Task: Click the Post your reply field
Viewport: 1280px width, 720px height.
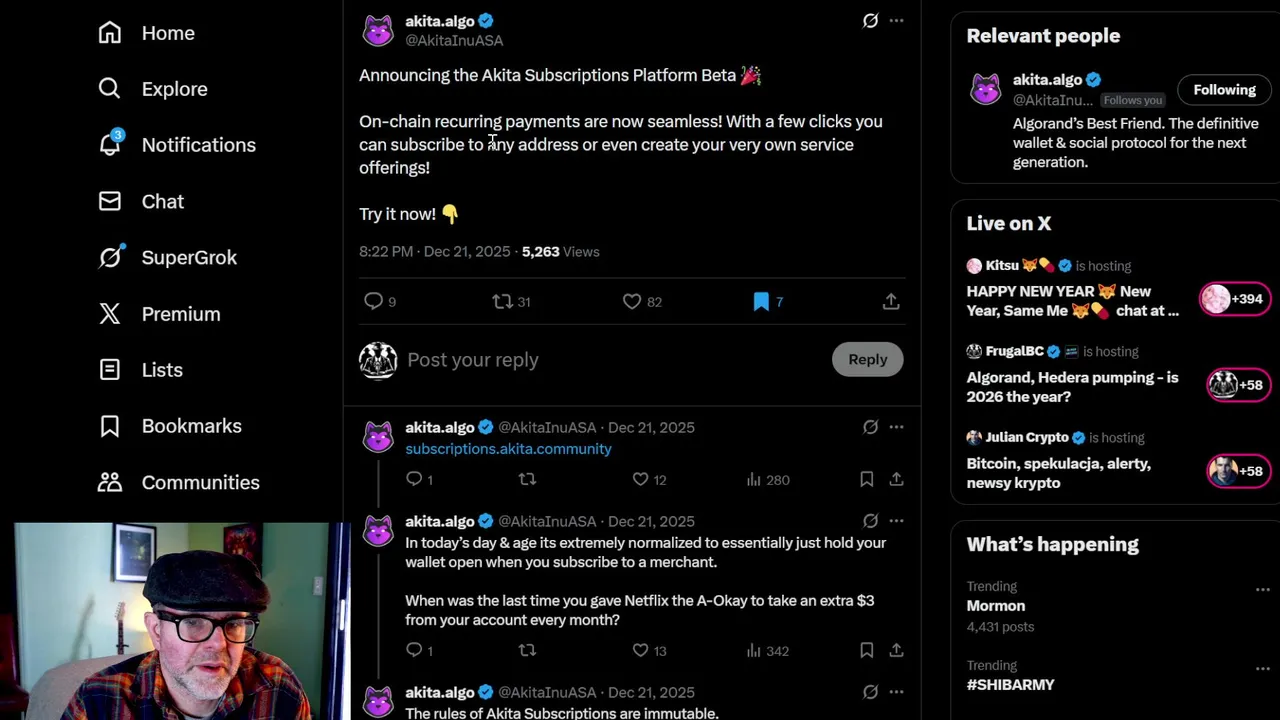Action: pyautogui.click(x=600, y=360)
